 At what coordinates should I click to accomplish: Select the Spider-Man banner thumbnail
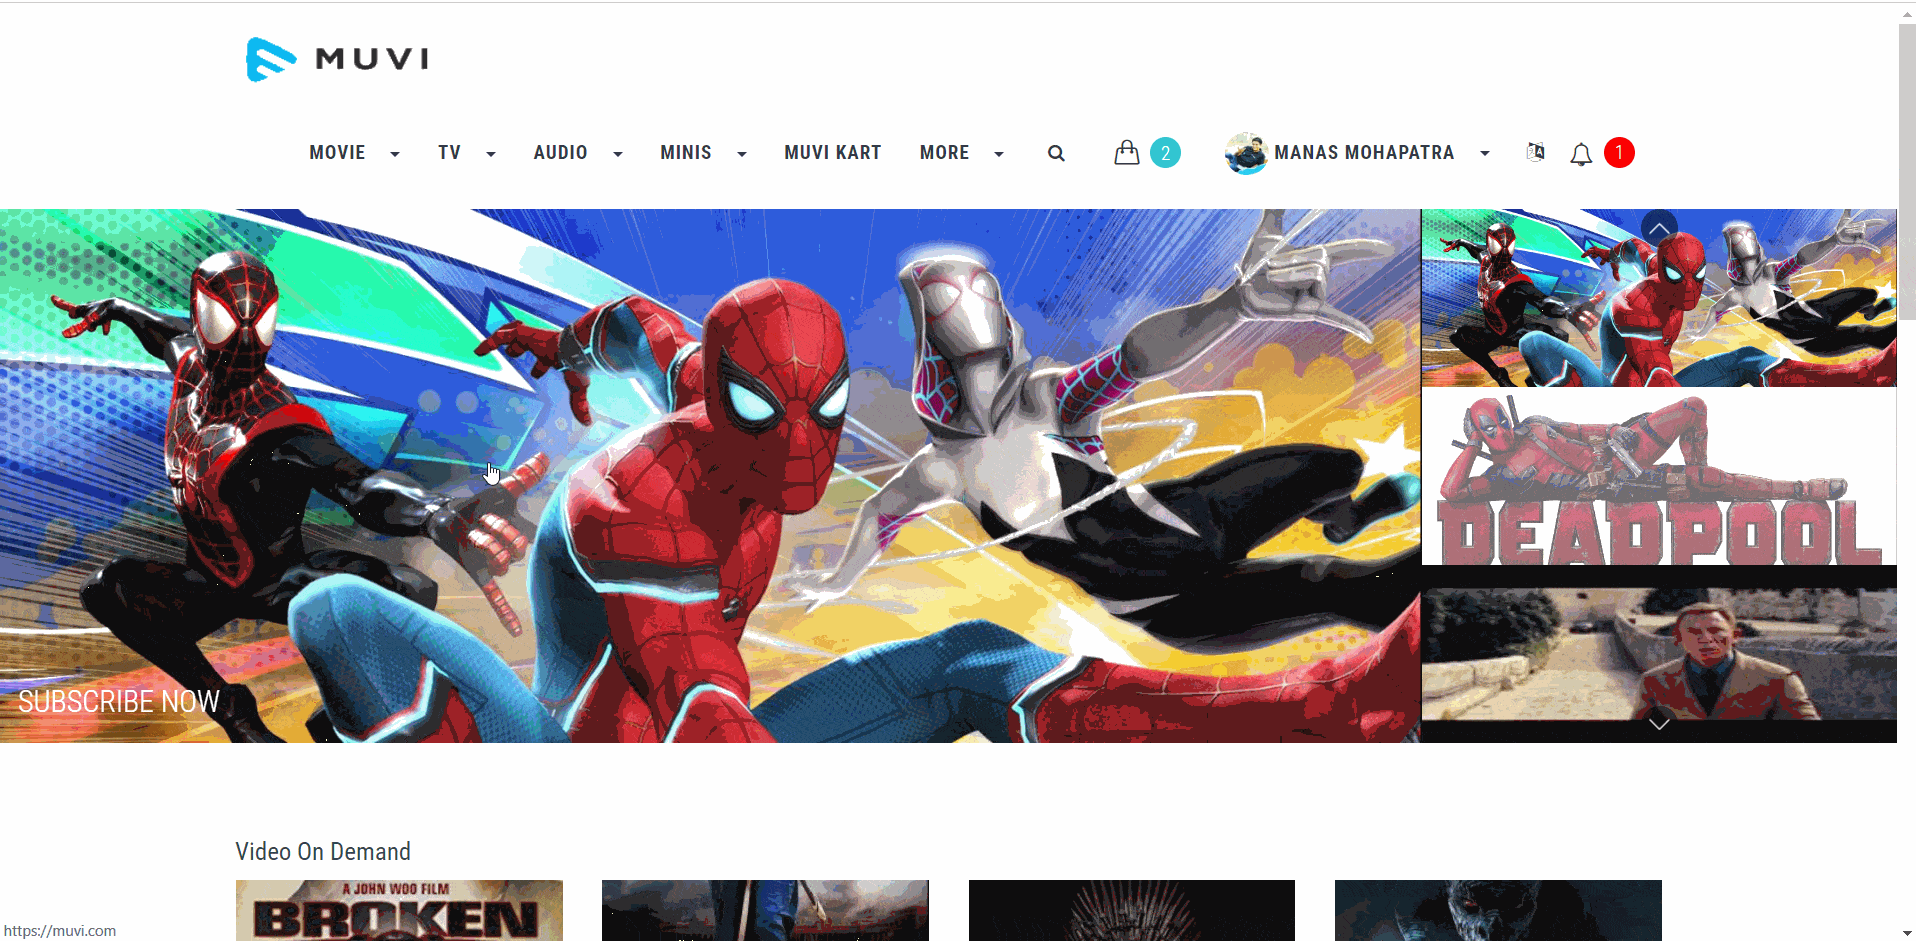coord(1659,298)
